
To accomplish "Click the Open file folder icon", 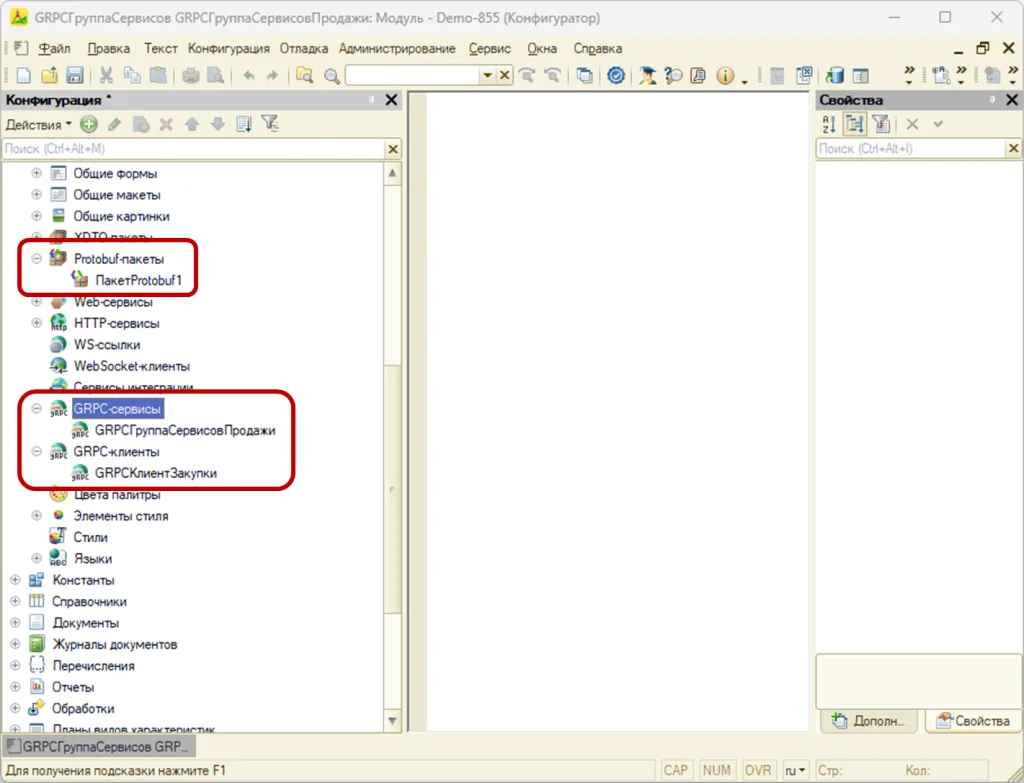I will [x=49, y=76].
